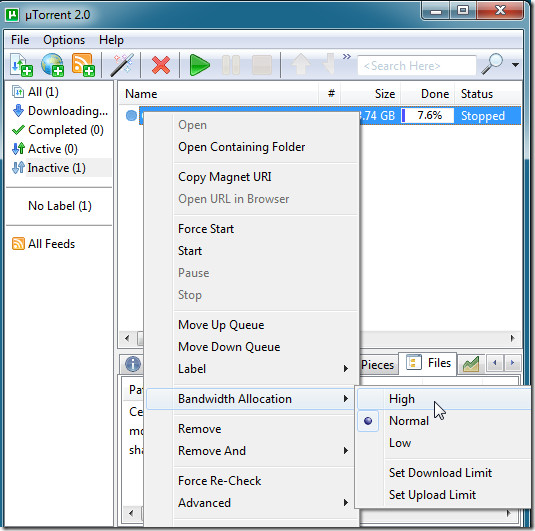This screenshot has height=531, width=535.
Task: Open the Speed graph tab icon
Action: [x=471, y=364]
